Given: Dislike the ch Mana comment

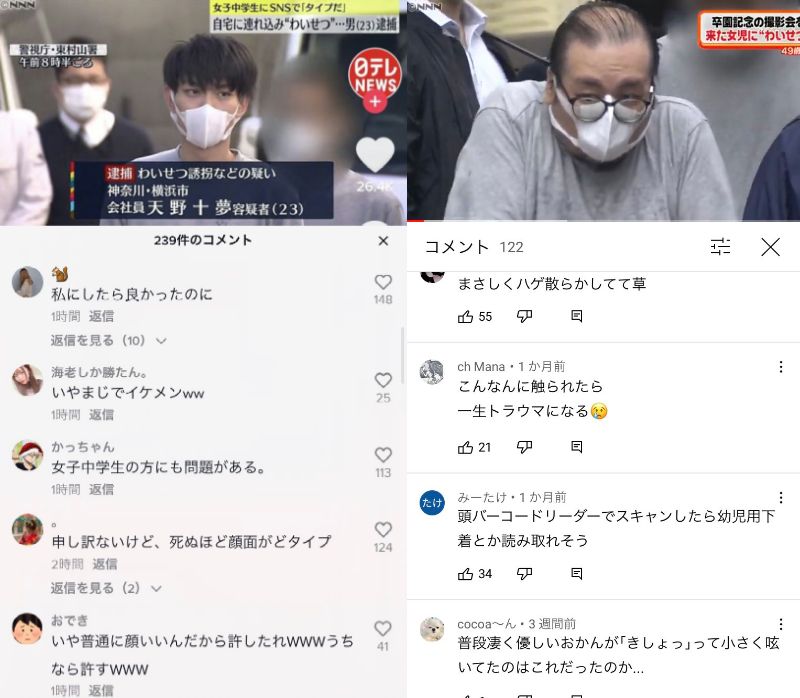Looking at the screenshot, I should (524, 447).
